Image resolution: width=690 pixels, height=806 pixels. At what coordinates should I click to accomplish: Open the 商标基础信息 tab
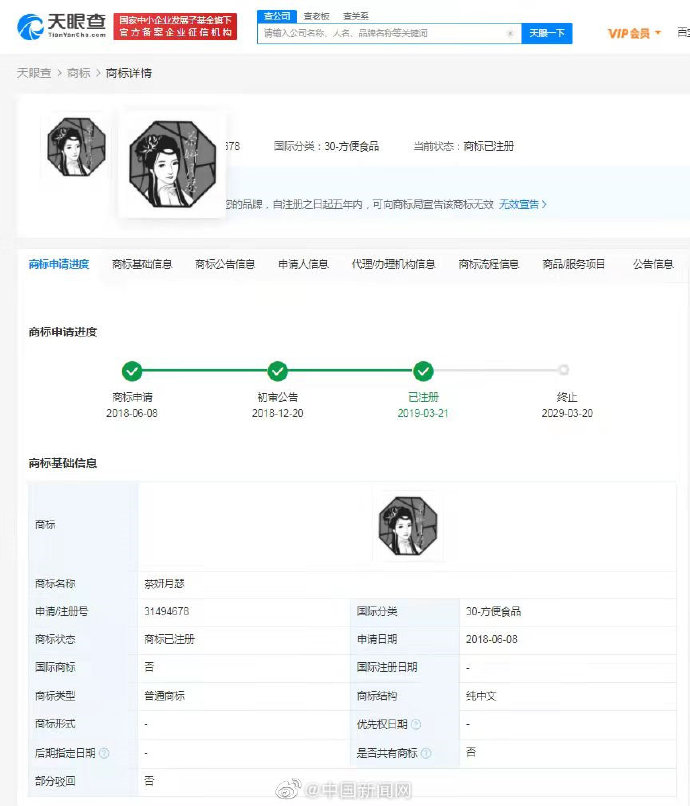pos(142,264)
